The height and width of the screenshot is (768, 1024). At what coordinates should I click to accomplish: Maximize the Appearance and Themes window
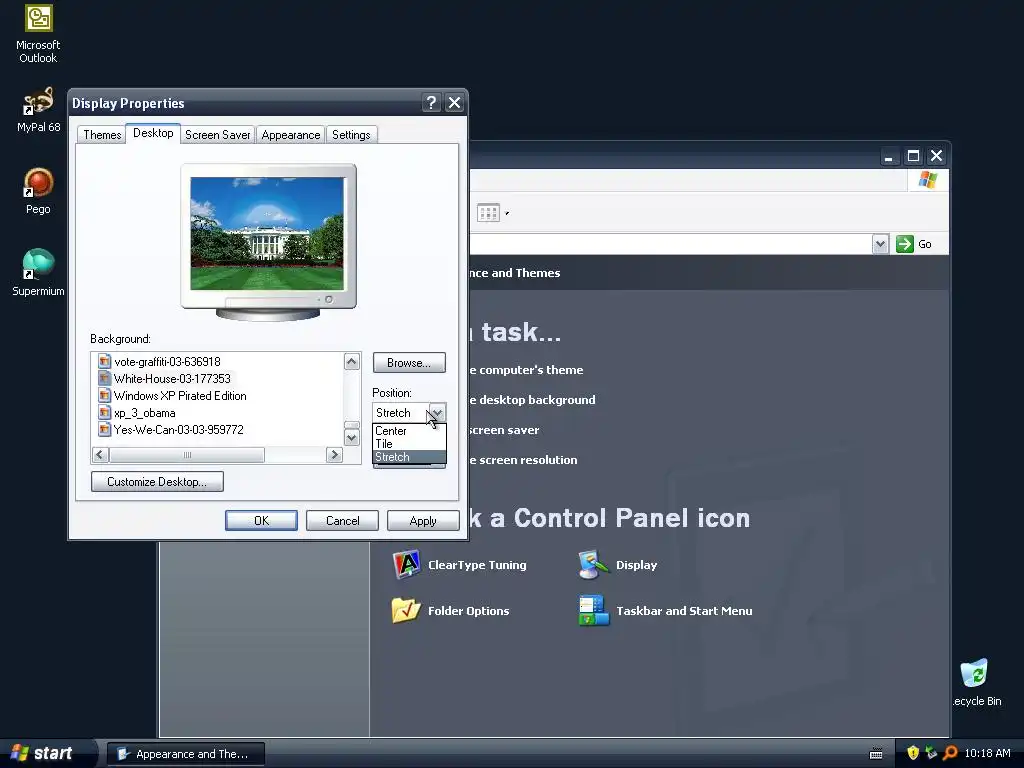click(x=913, y=155)
